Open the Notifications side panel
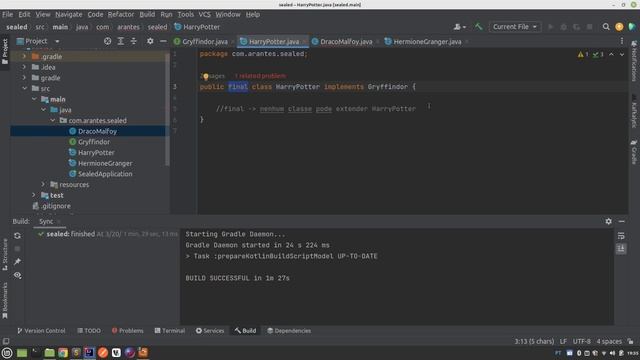Viewport: 640px width, 360px height. (x=634, y=60)
